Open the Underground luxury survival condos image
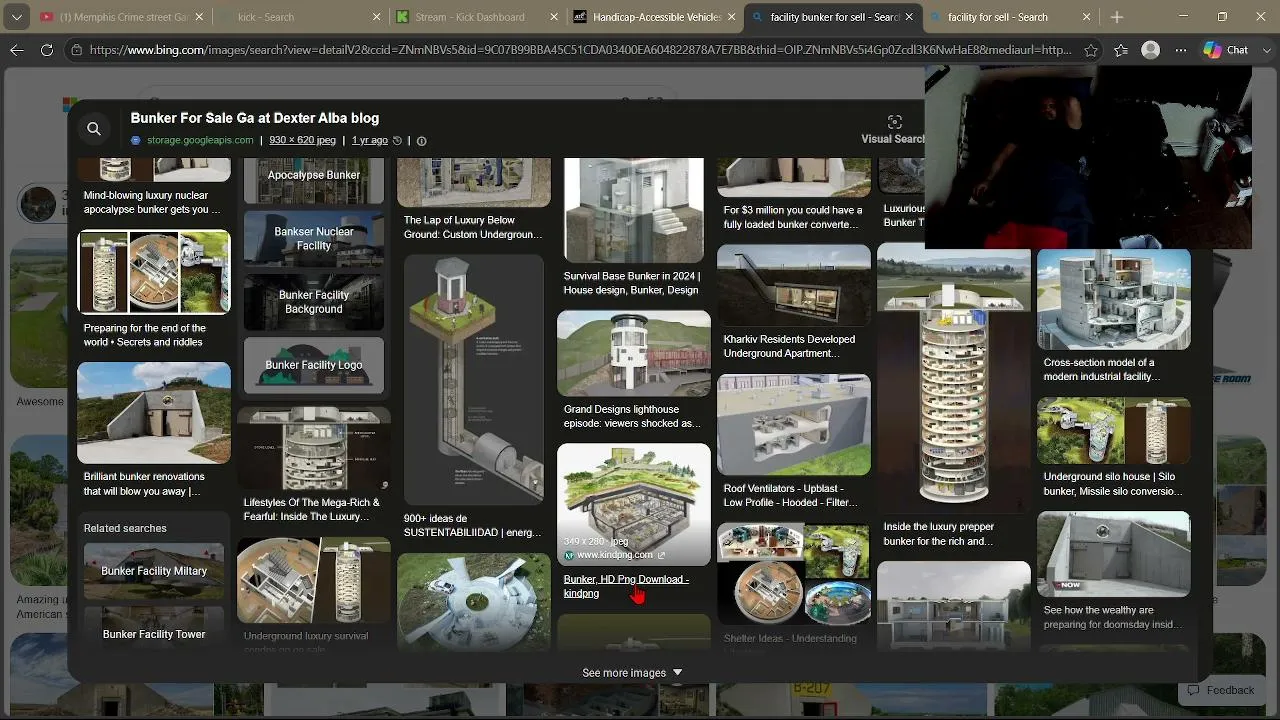The height and width of the screenshot is (720, 1280). coord(314,580)
